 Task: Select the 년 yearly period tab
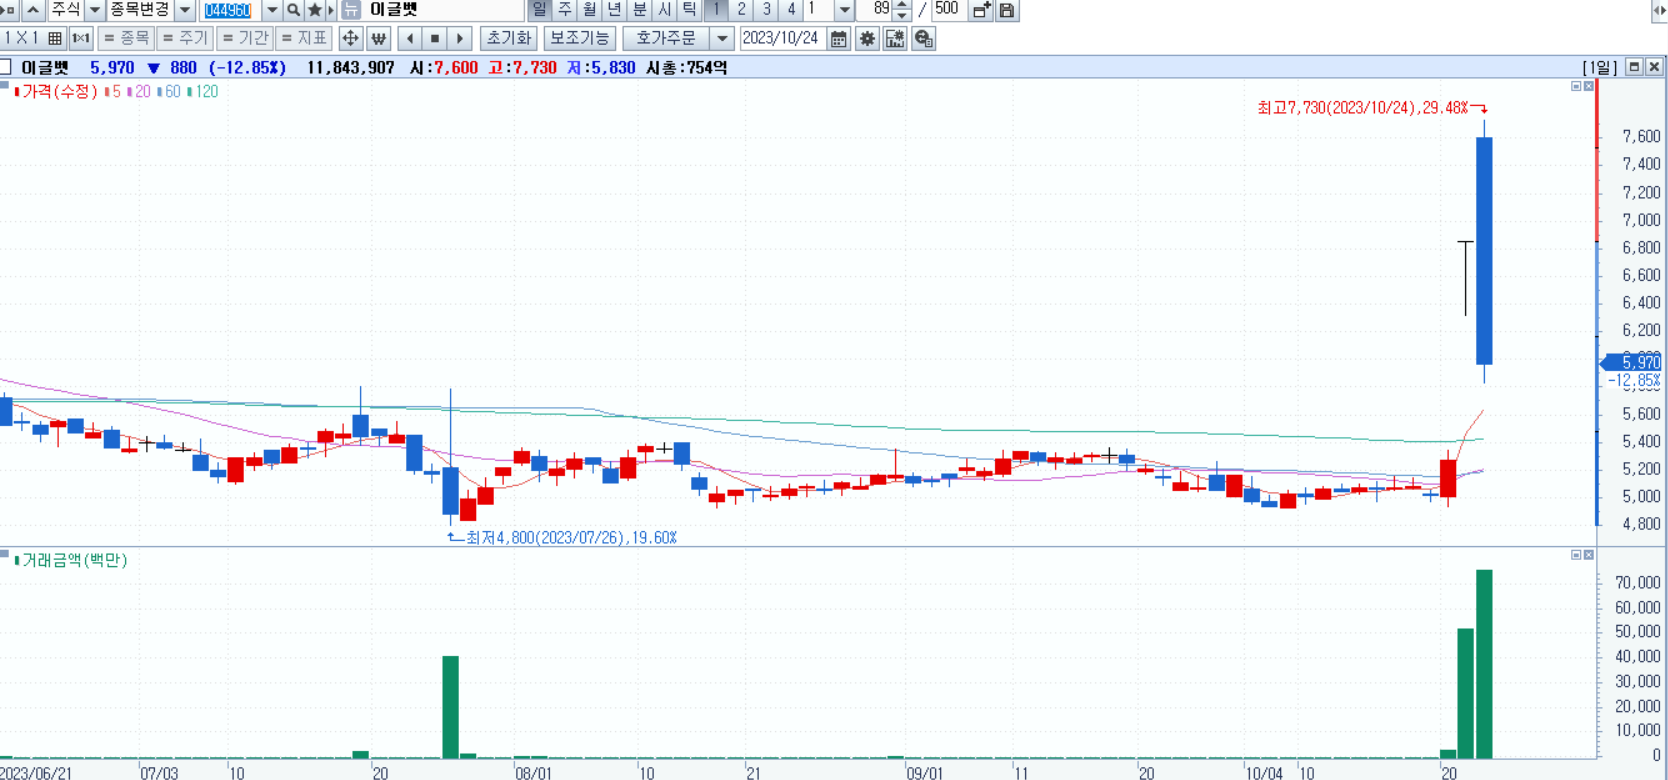(x=615, y=10)
